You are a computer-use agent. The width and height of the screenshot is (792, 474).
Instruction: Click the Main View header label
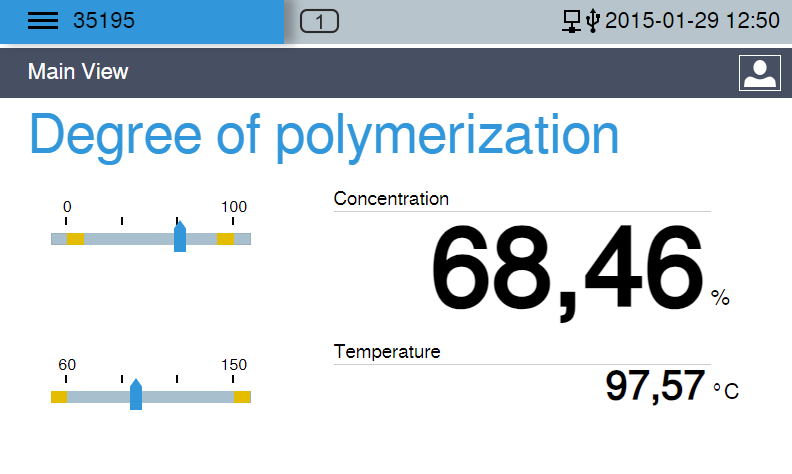[78, 72]
